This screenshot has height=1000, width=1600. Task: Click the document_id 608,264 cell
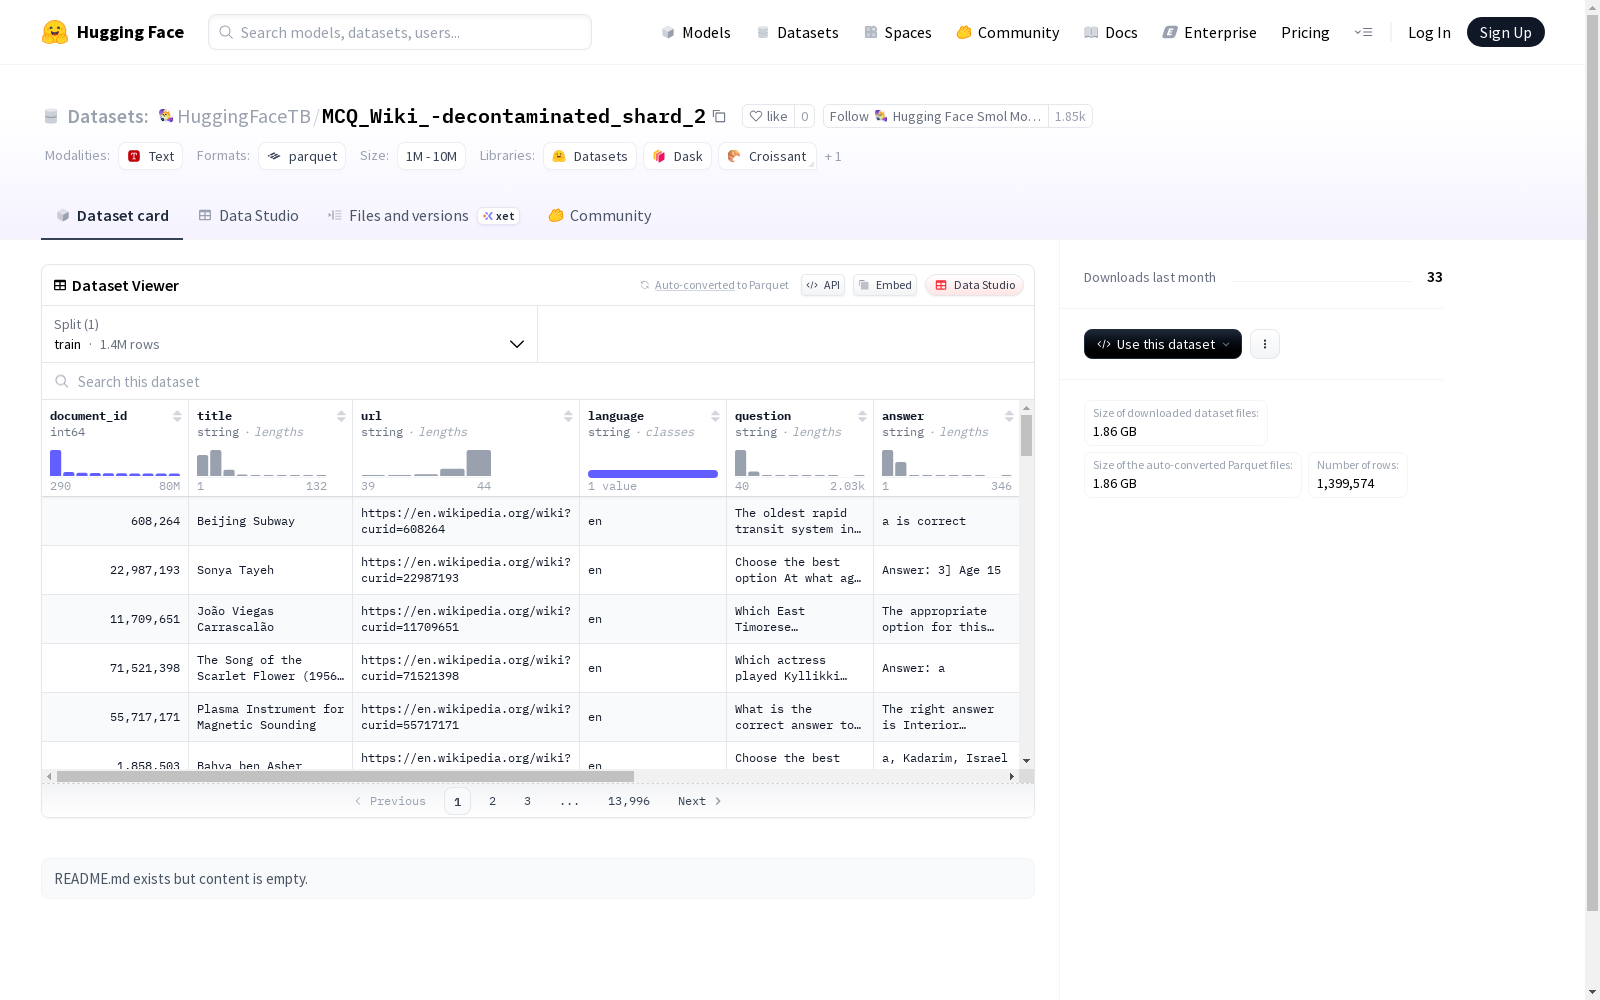[x=115, y=521]
